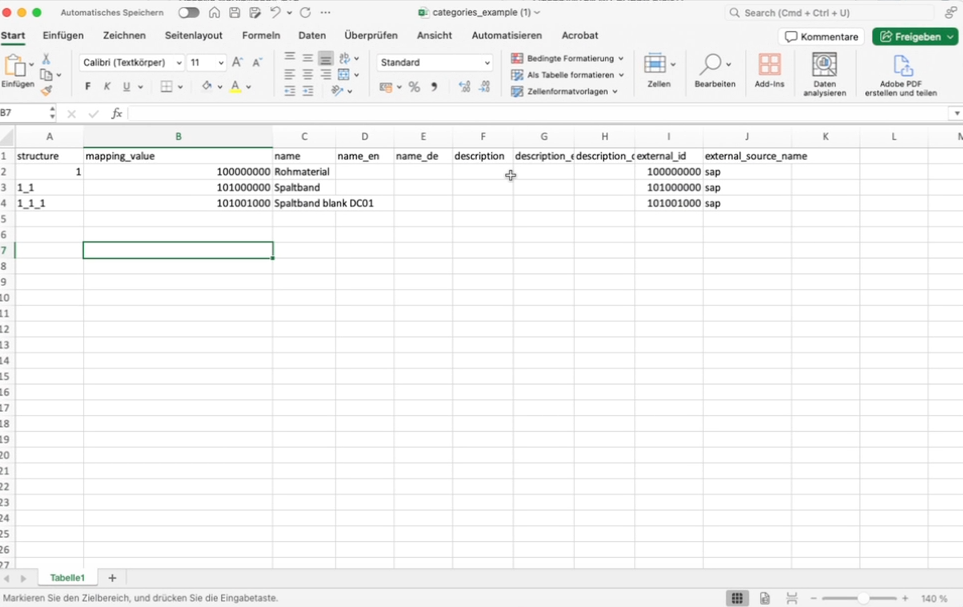Toggle center text horizontally icon
Viewport: 963px width, 607px height.
308,74
